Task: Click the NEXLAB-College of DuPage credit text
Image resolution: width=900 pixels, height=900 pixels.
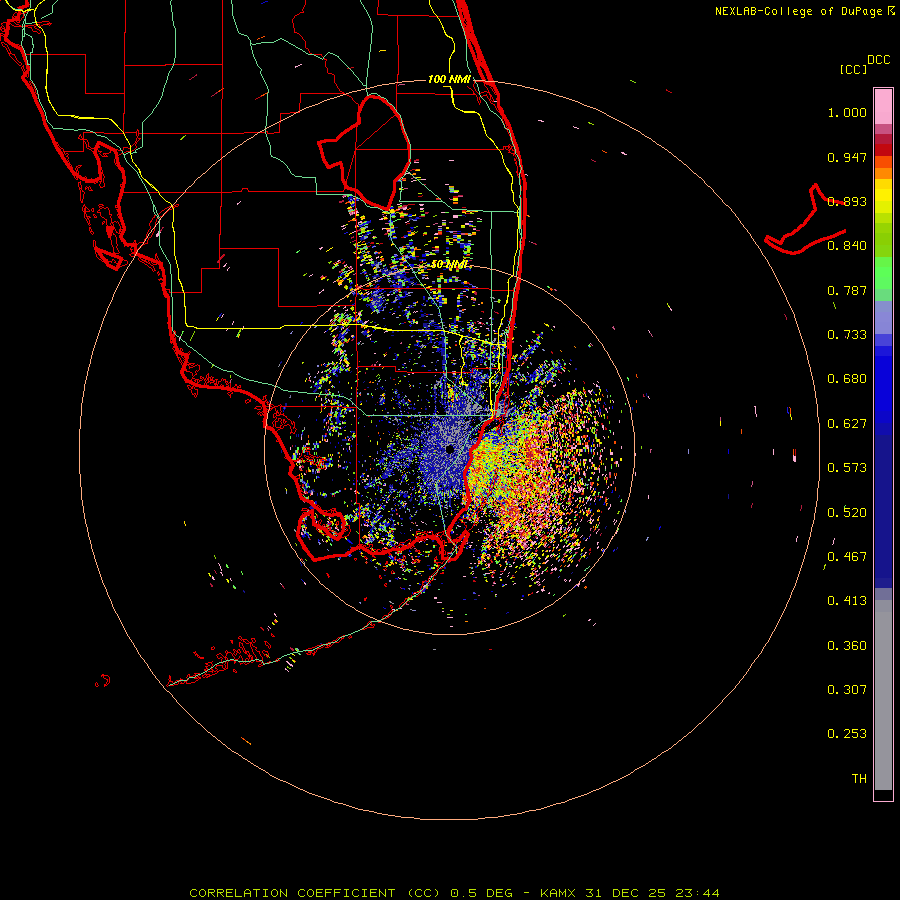Action: [804, 11]
